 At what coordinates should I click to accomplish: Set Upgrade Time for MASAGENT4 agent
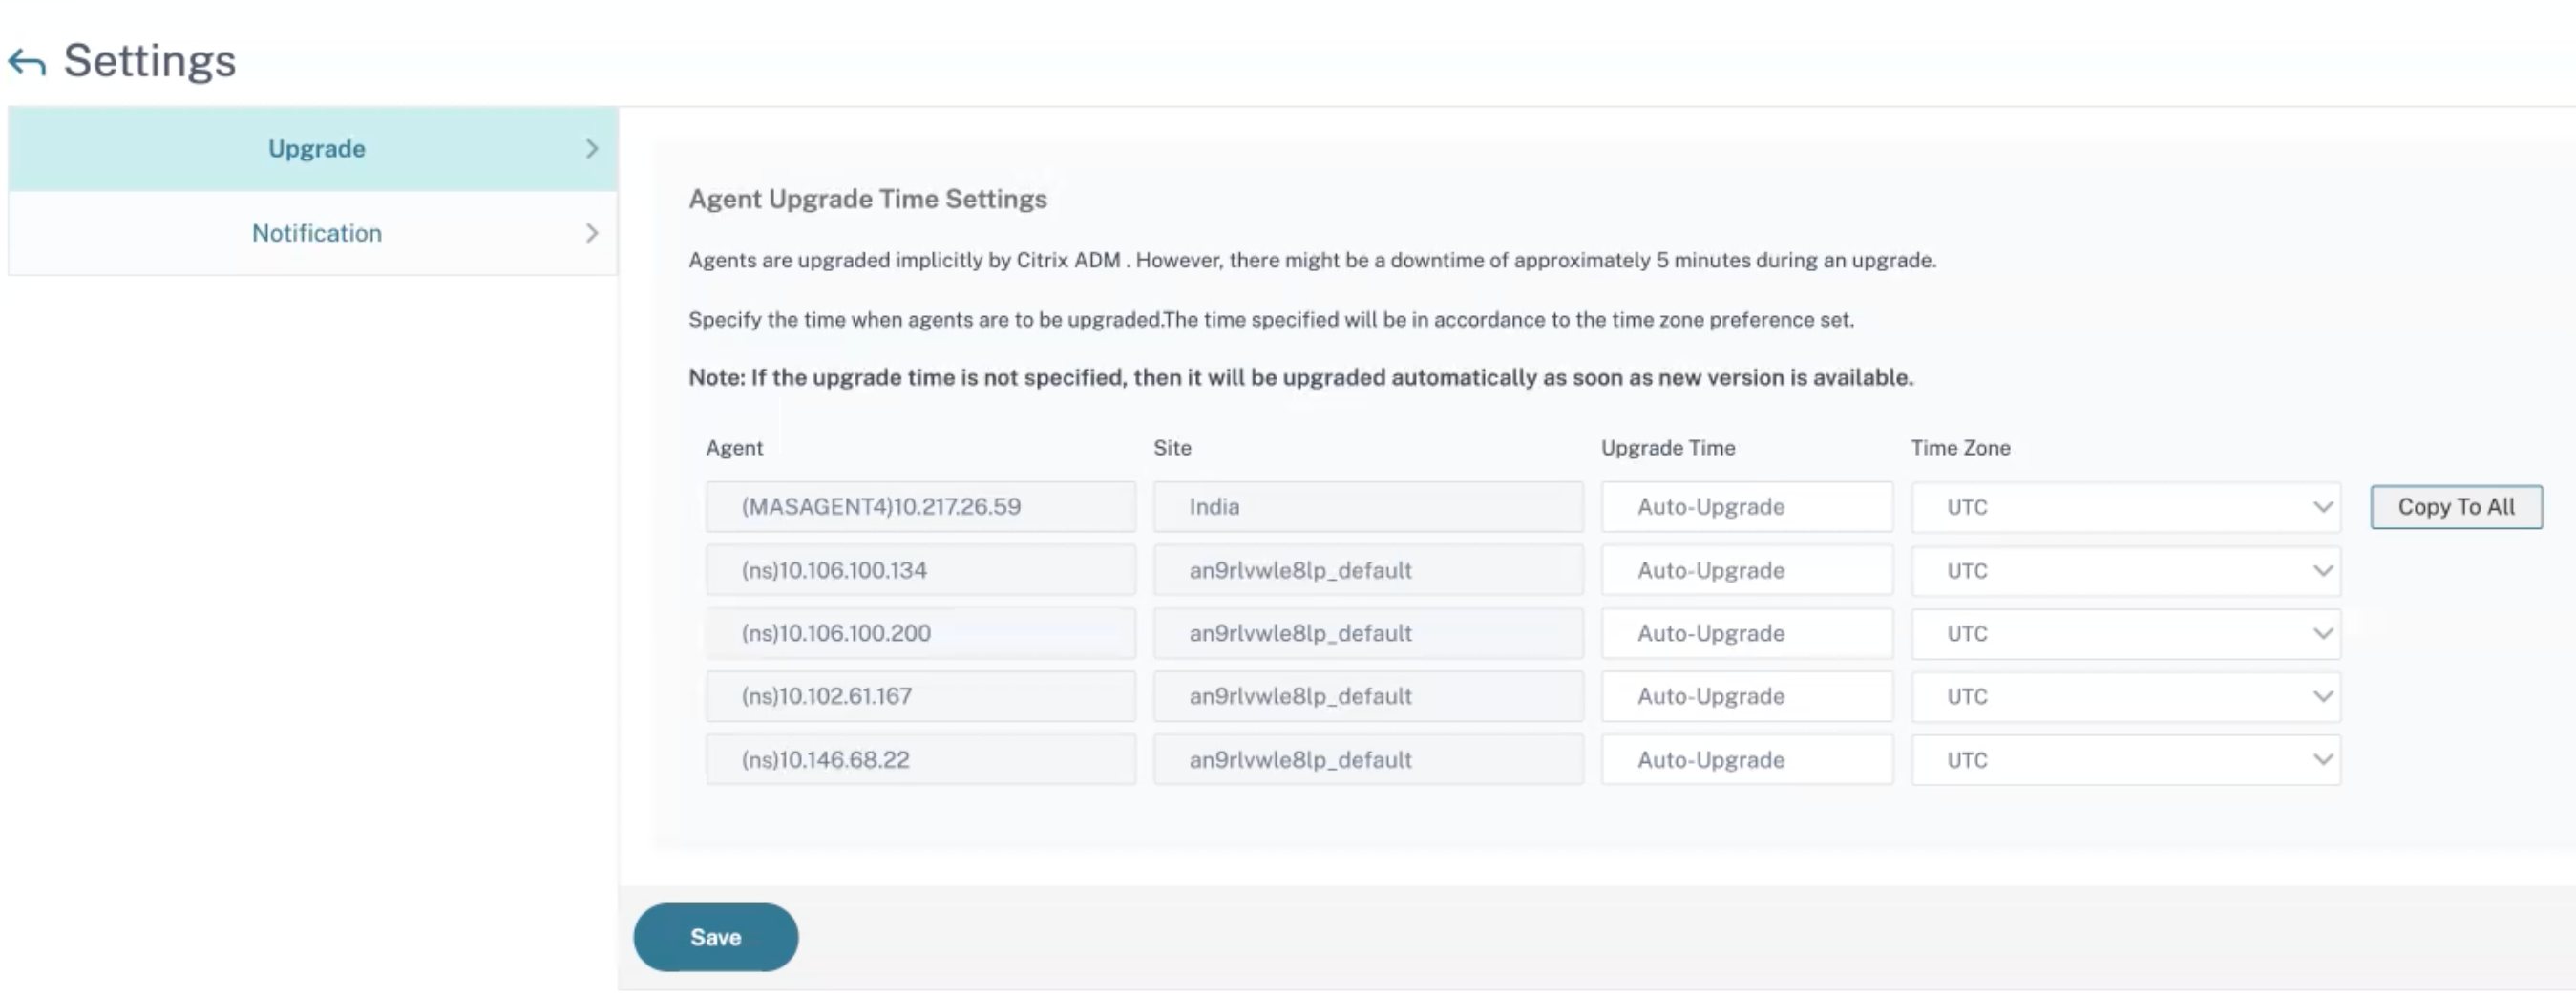point(1747,507)
